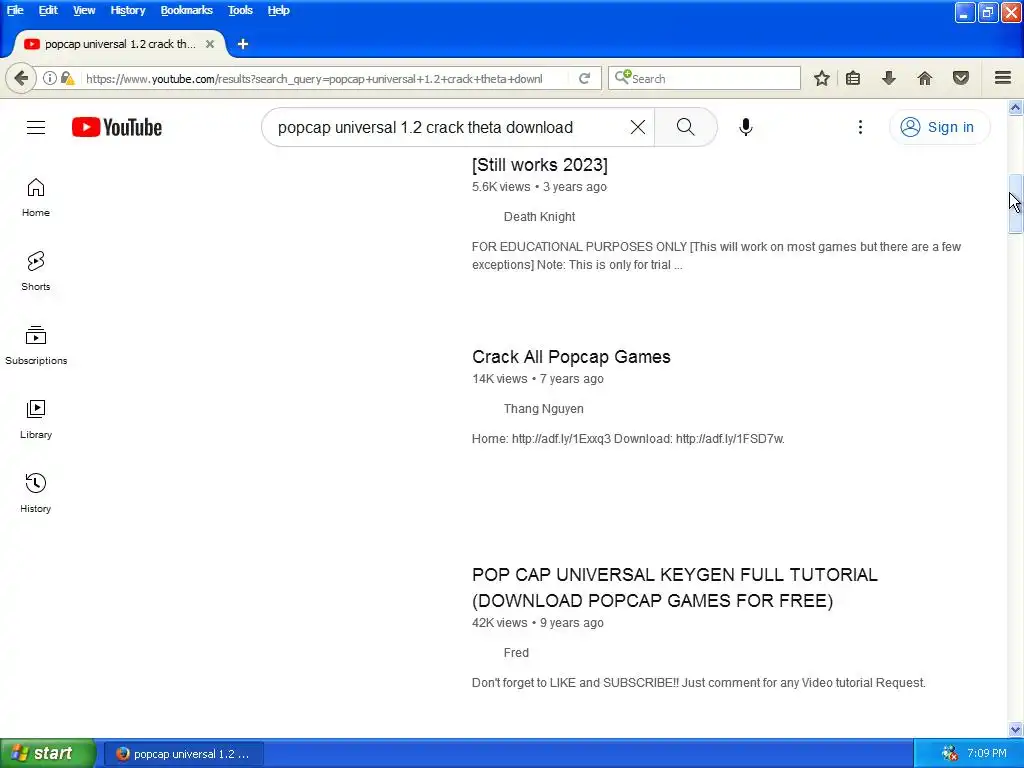The image size is (1024, 768).
Task: Open Shorts in YouTube sidebar
Action: pyautogui.click(x=36, y=271)
